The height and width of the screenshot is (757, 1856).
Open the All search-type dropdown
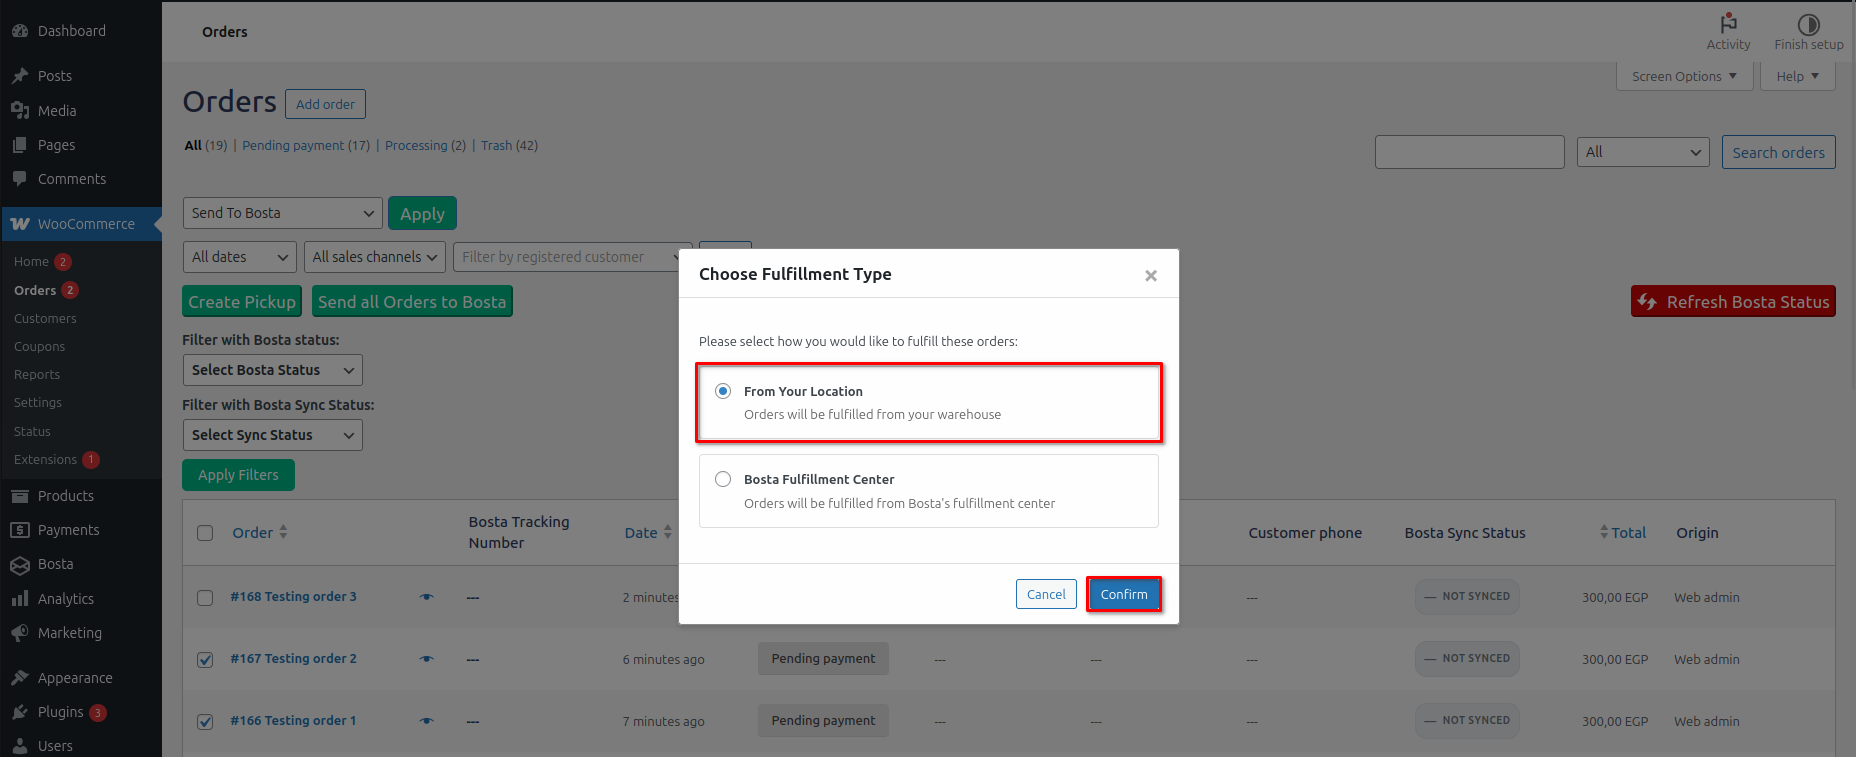pos(1643,152)
